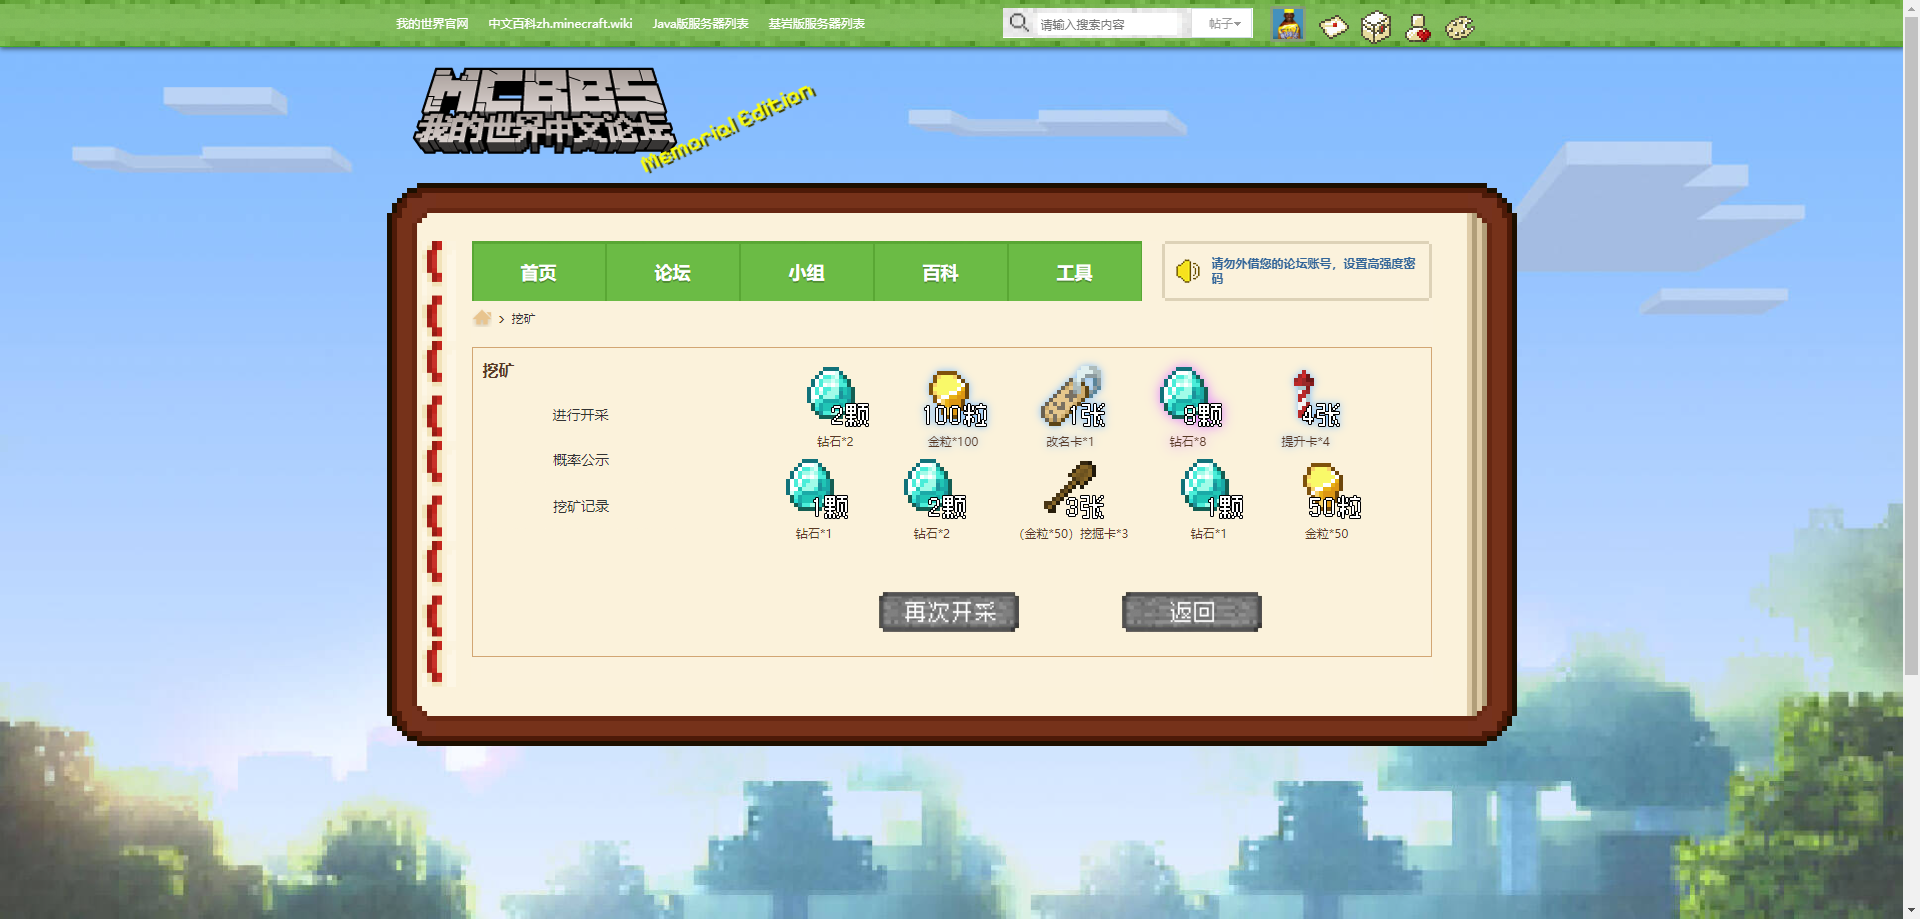Open the 帖子 search type dropdown
Screen dimensions: 1920x919
pyautogui.click(x=1223, y=23)
